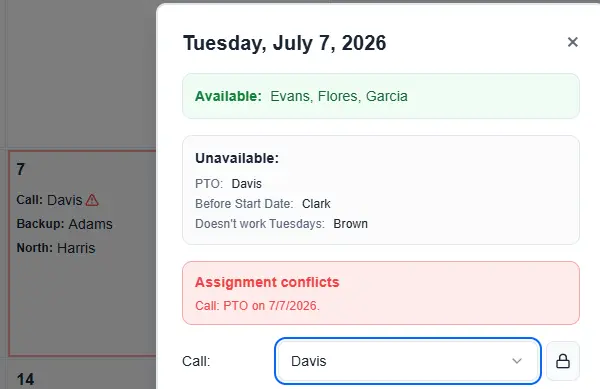Click Before Start Date: Clark entry
This screenshot has height=389, width=600.
pos(263,204)
